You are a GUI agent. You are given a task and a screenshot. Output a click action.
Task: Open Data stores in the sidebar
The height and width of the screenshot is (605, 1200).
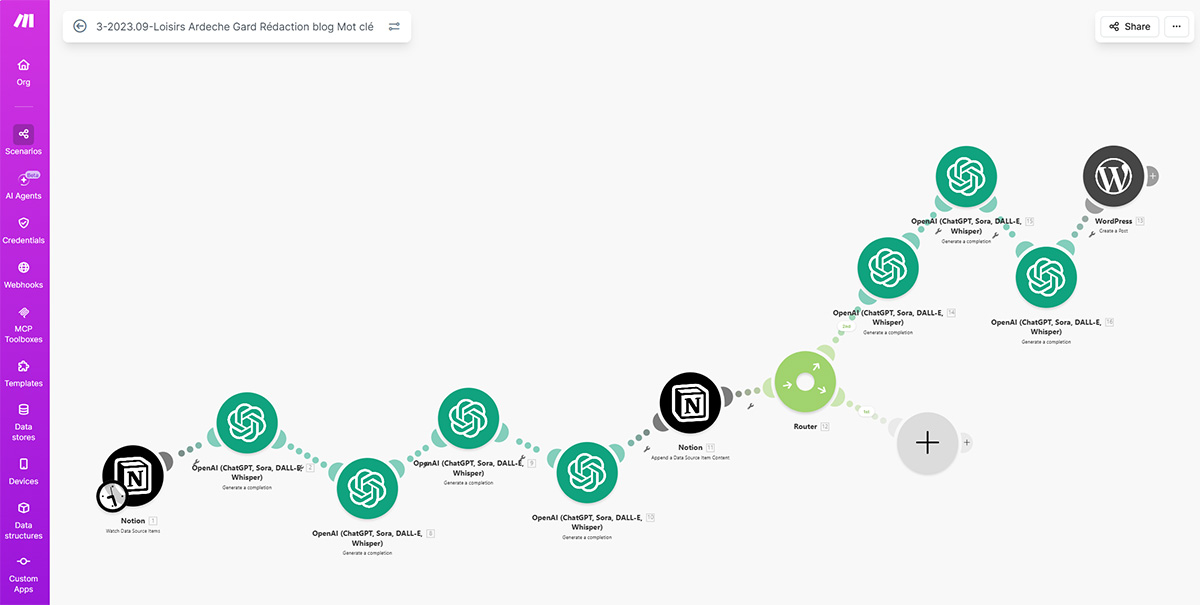(x=23, y=422)
